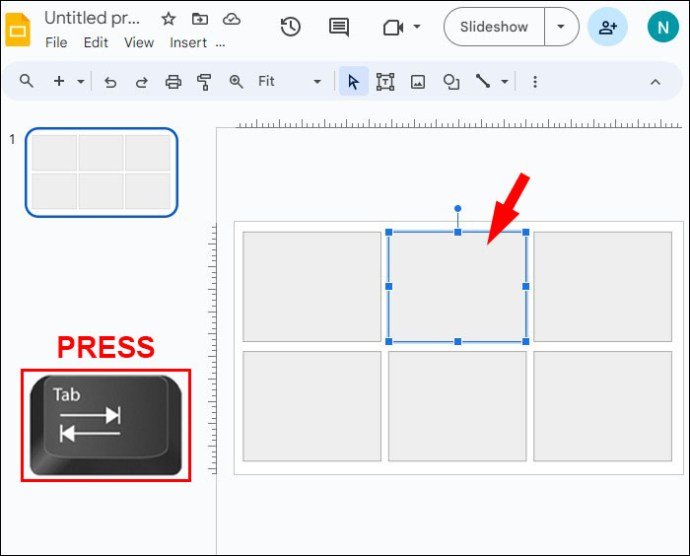Select the top-left grey rectangle
This screenshot has height=556, width=690.
[x=312, y=287]
